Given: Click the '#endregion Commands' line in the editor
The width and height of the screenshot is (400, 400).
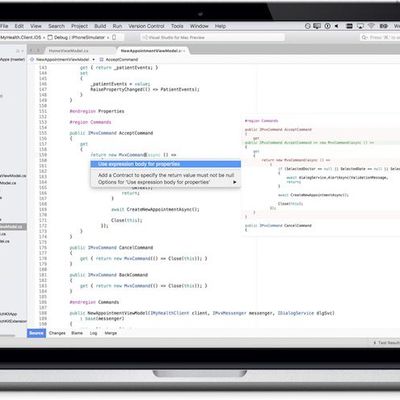Looking at the screenshot, I should (x=94, y=302).
